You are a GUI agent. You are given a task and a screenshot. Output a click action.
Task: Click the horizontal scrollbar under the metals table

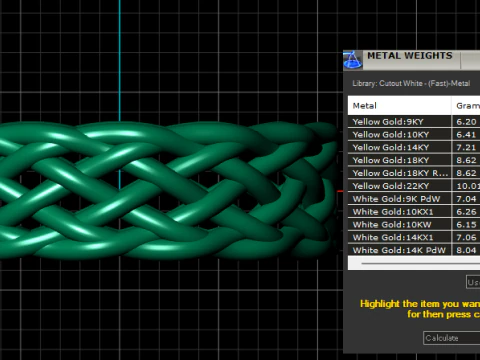(x=414, y=263)
